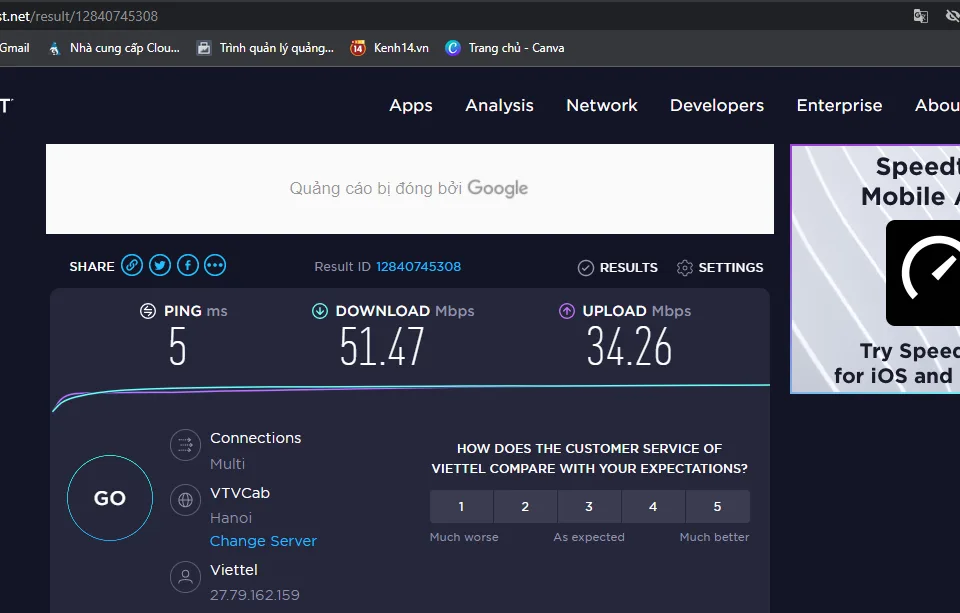Click the Results checkmark icon
Viewport: 960px width, 613px height.
586,268
